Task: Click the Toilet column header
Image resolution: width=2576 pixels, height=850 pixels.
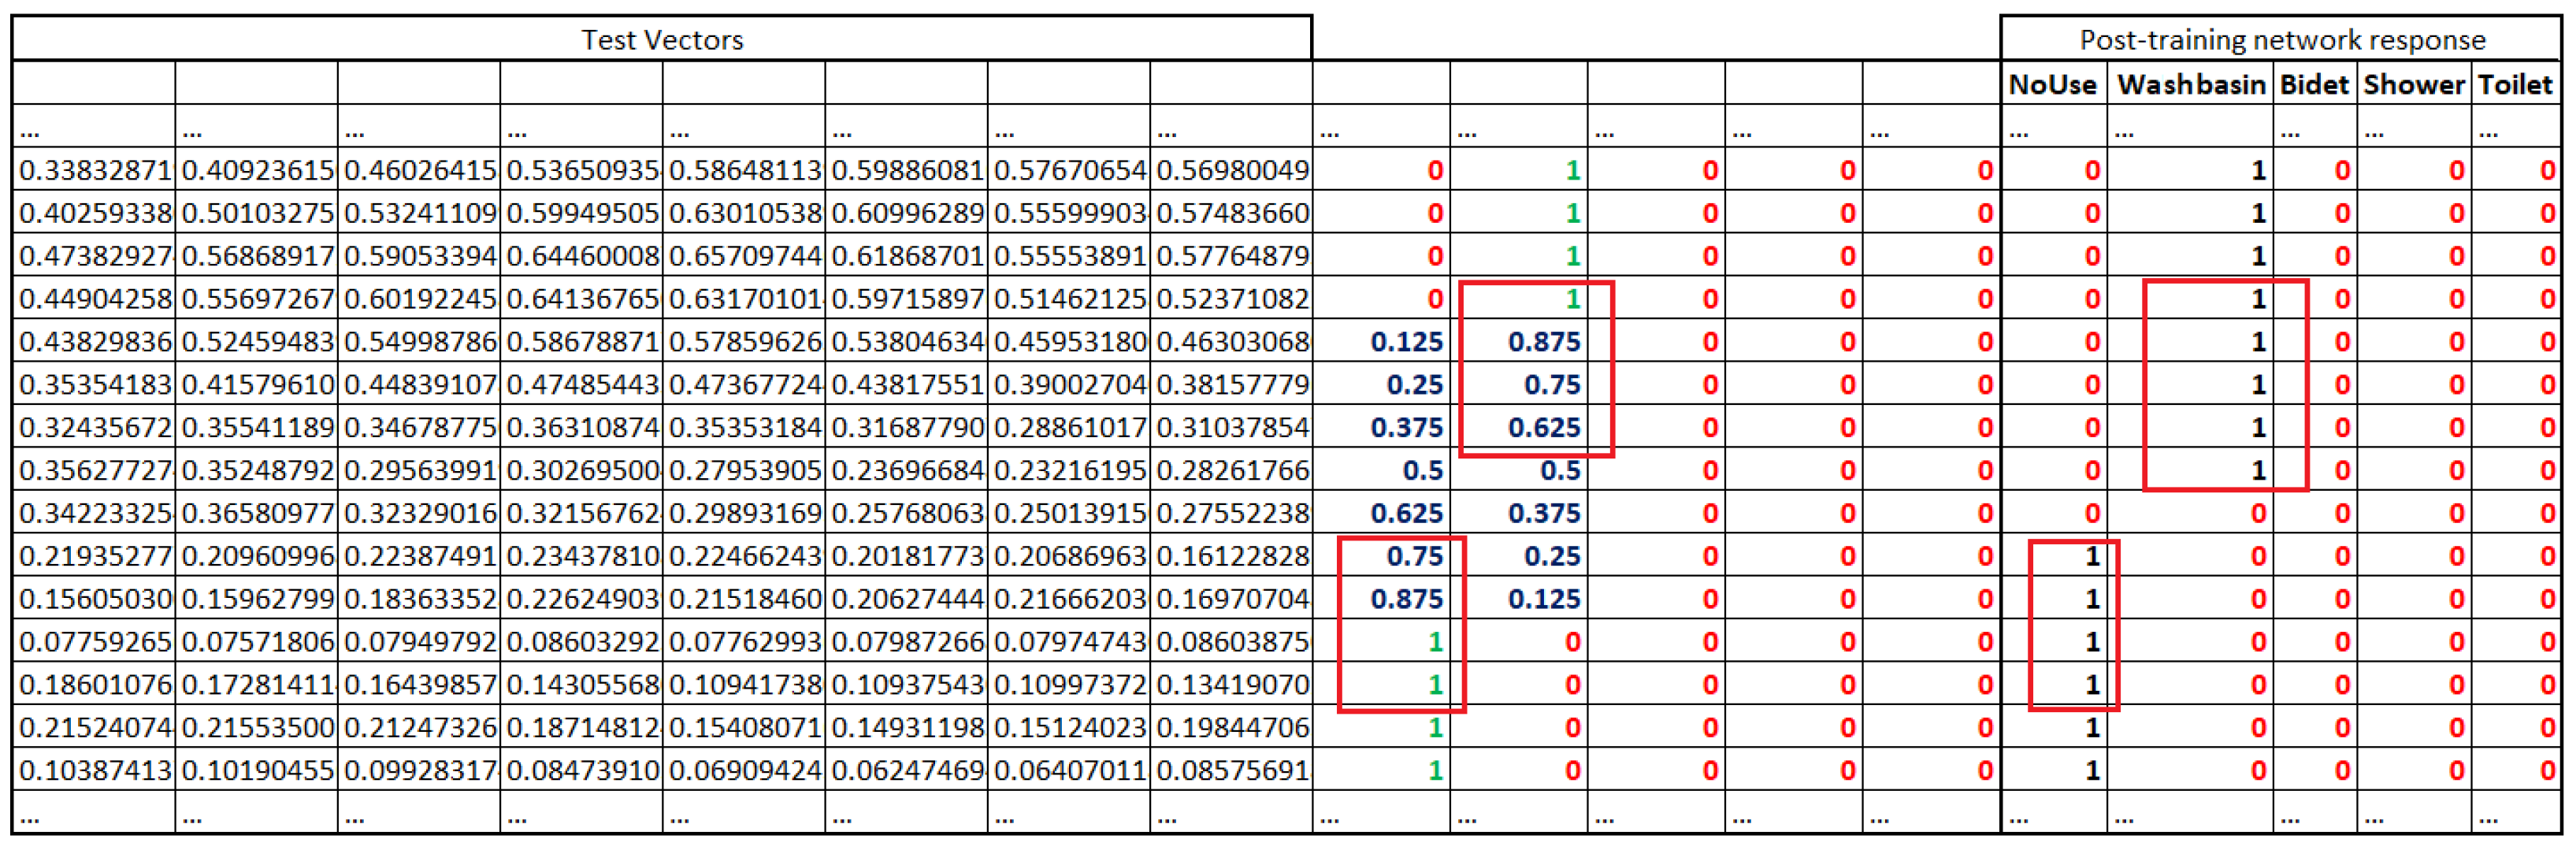Action: (x=2514, y=84)
